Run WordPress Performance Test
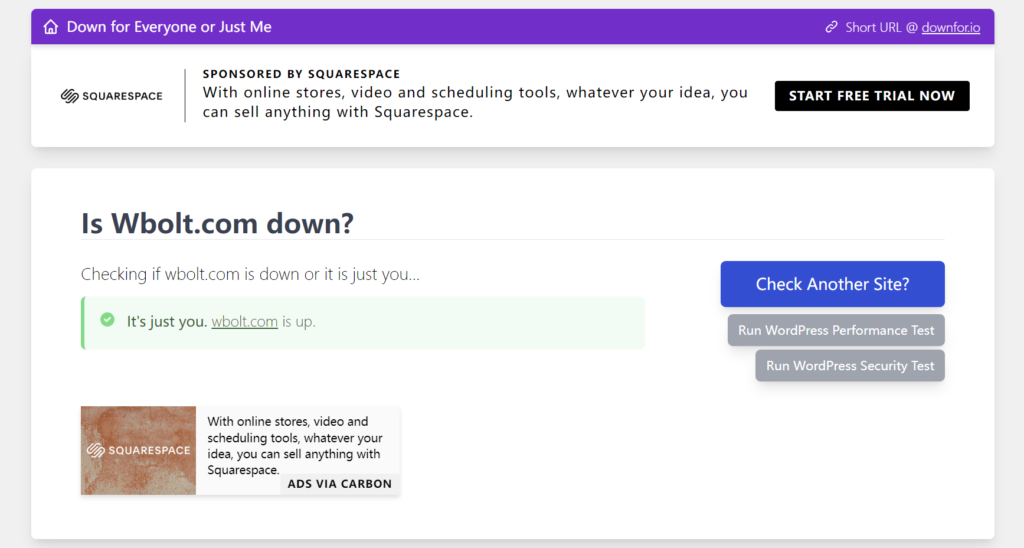The width and height of the screenshot is (1024, 548). 836,330
